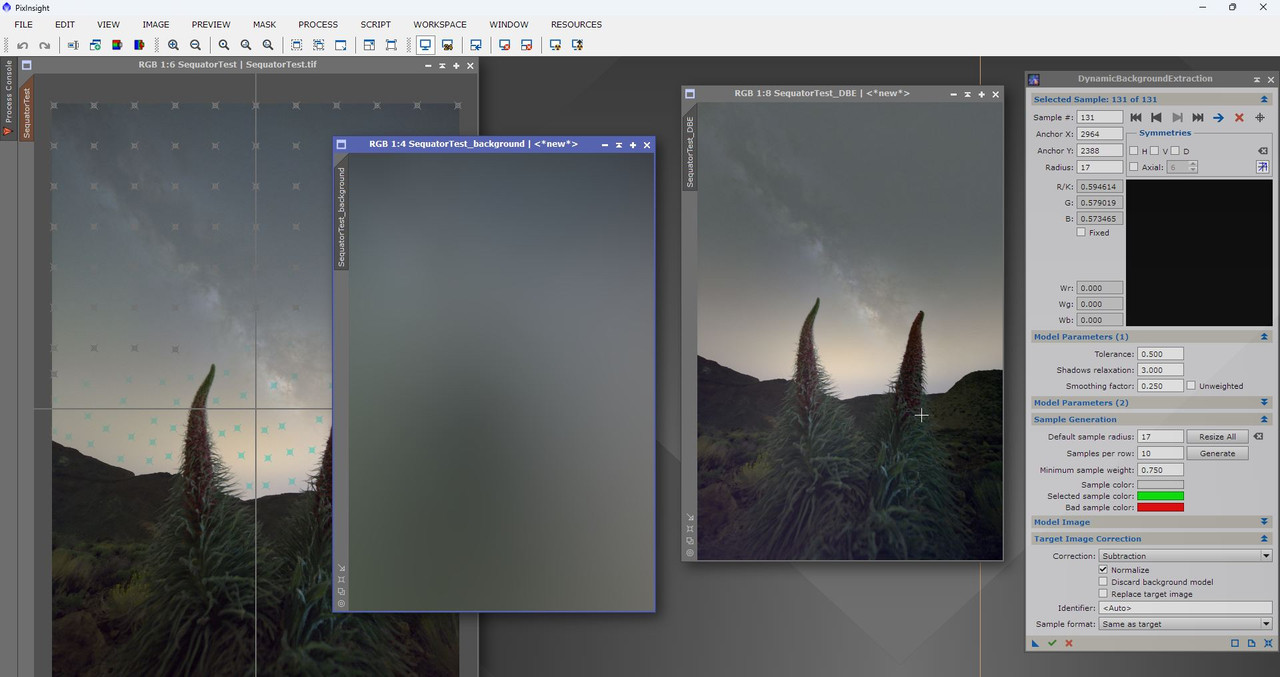Screen dimensions: 1280x677
Task: Click the colorful DBE icon in panel title
Action: click(1034, 79)
